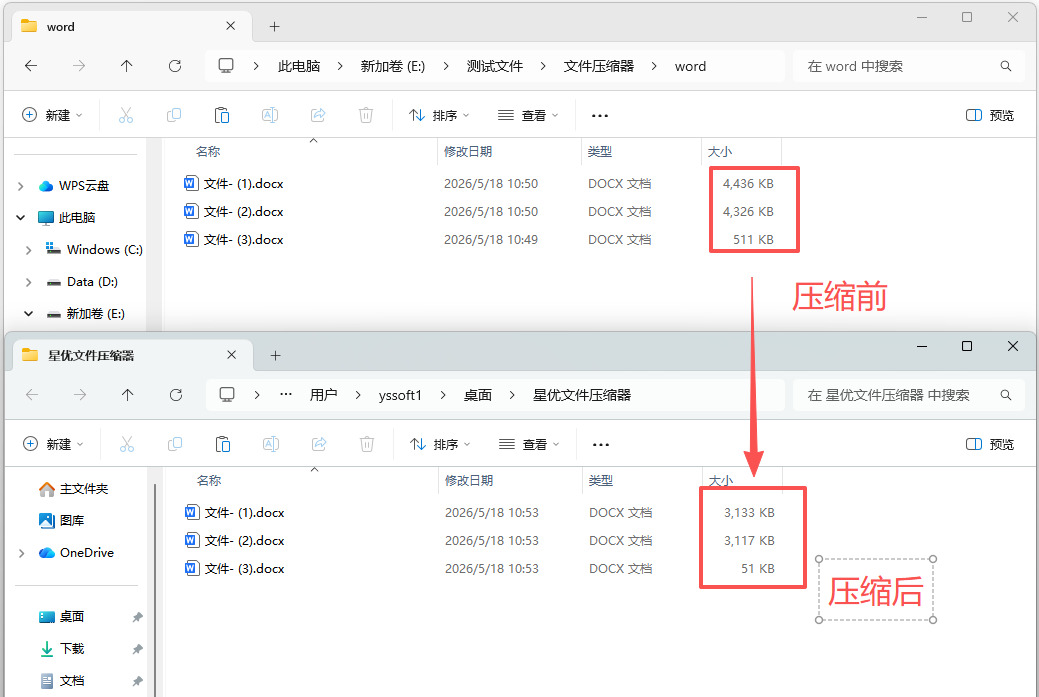Open 查看 dropdown in 星优文件压缩器 window
Viewport: 1039px width, 697px height.
point(529,444)
